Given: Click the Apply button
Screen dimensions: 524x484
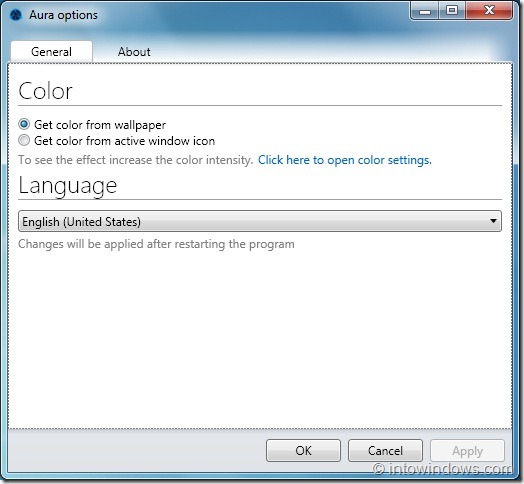Looking at the screenshot, I should (467, 451).
